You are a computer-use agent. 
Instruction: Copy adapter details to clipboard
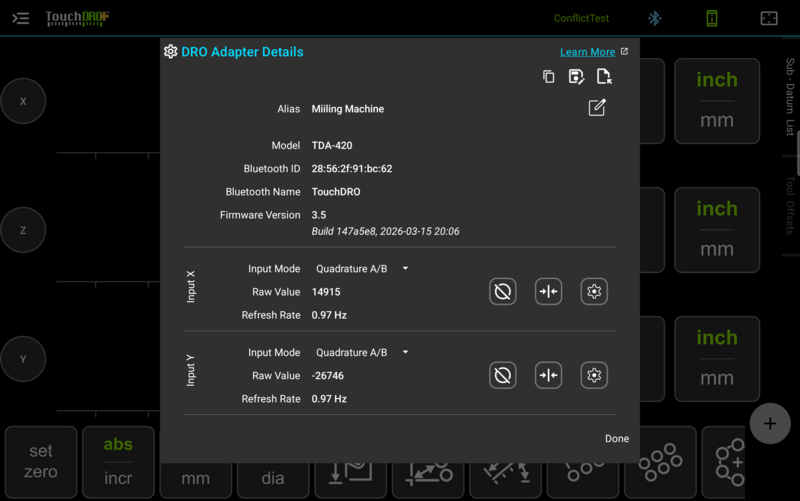coord(548,77)
